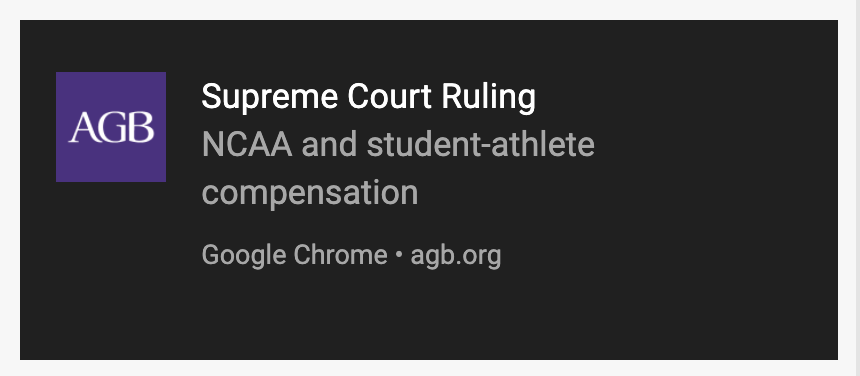Click the letter G in AGB logo

[113, 128]
